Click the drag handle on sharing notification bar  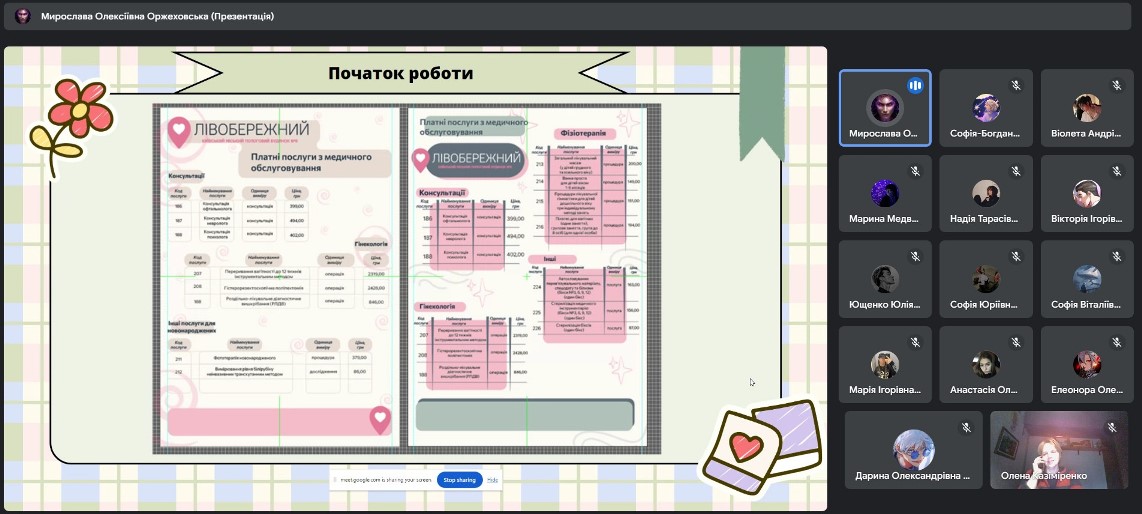334,480
